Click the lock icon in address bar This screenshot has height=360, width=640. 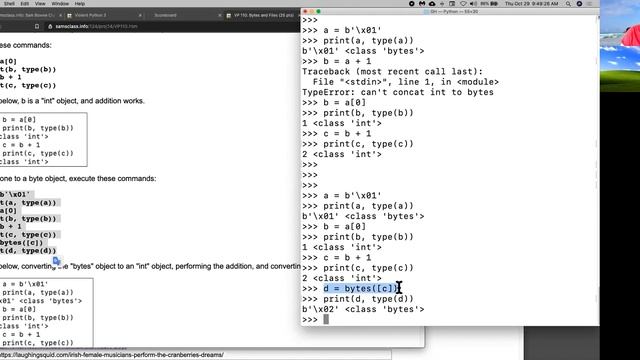tap(50, 27)
